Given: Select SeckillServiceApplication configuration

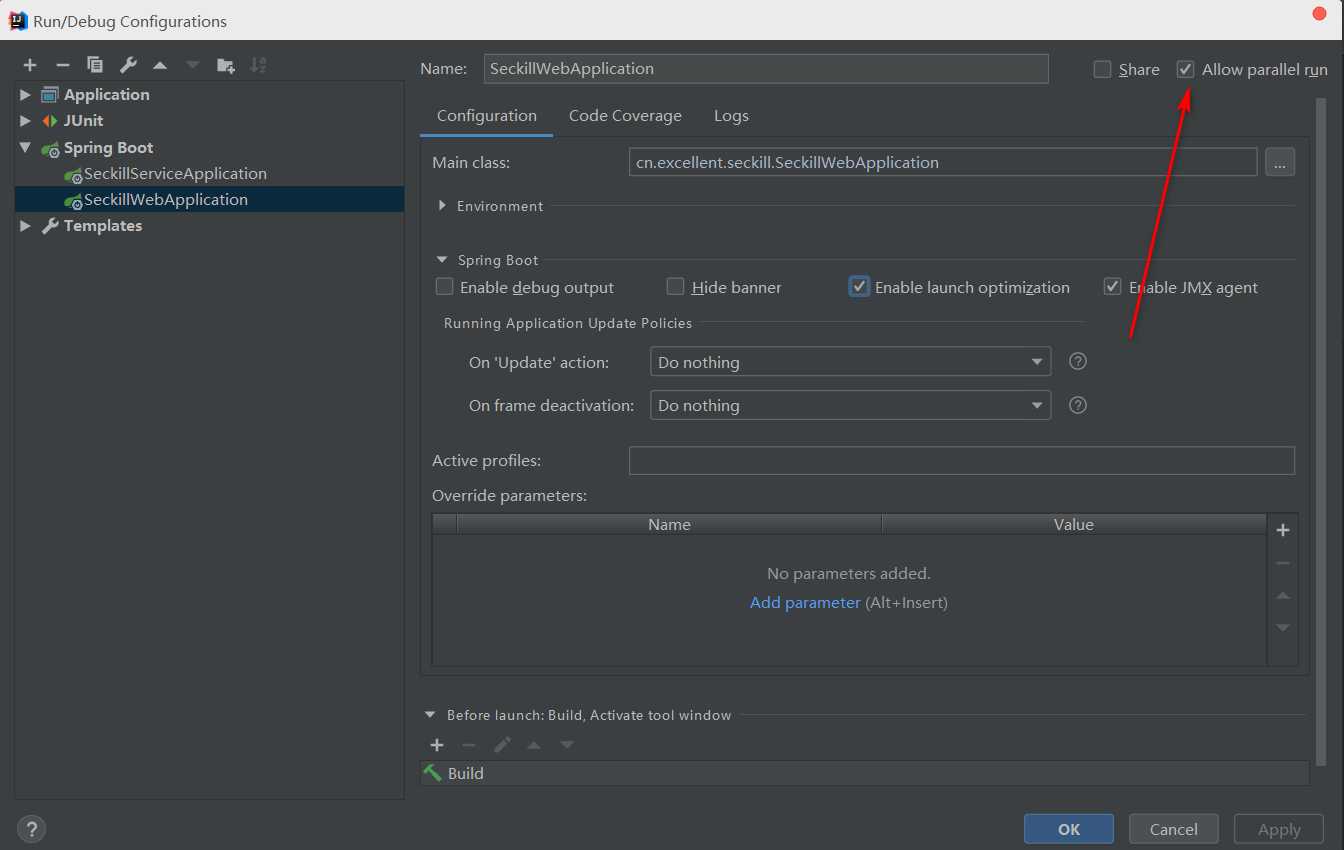Looking at the screenshot, I should pyautogui.click(x=175, y=173).
